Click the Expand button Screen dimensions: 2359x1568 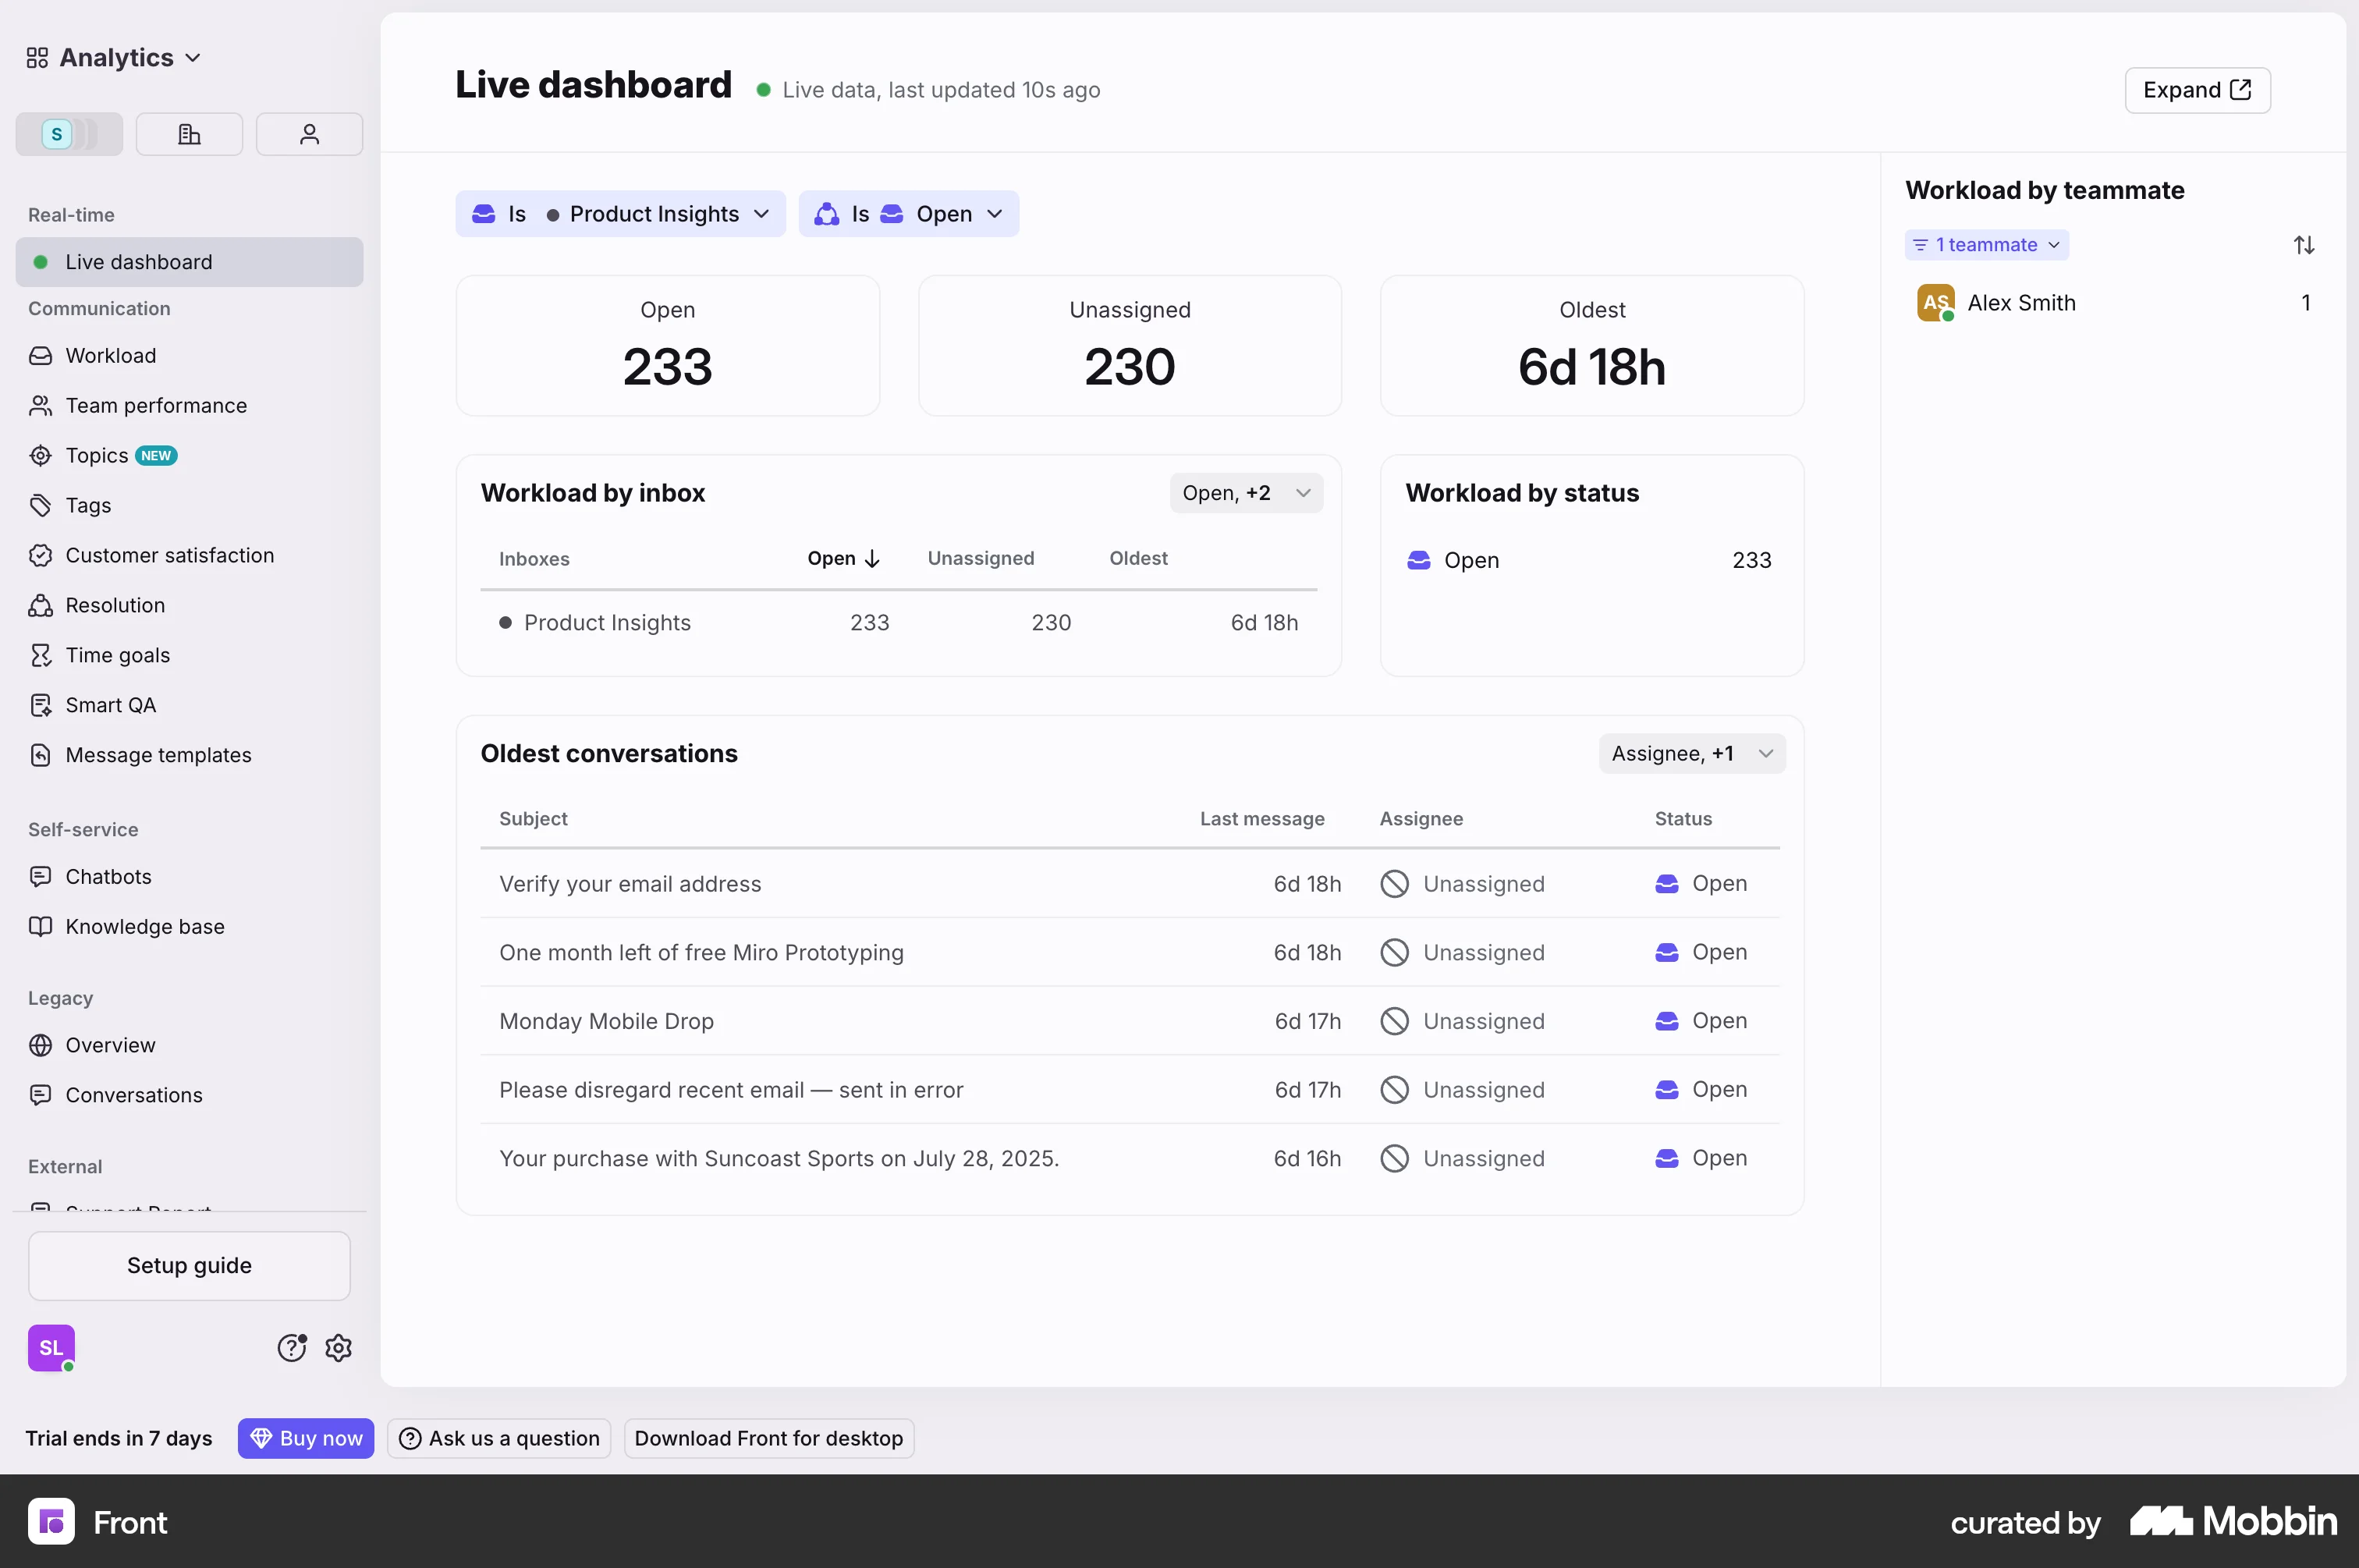tap(2197, 90)
